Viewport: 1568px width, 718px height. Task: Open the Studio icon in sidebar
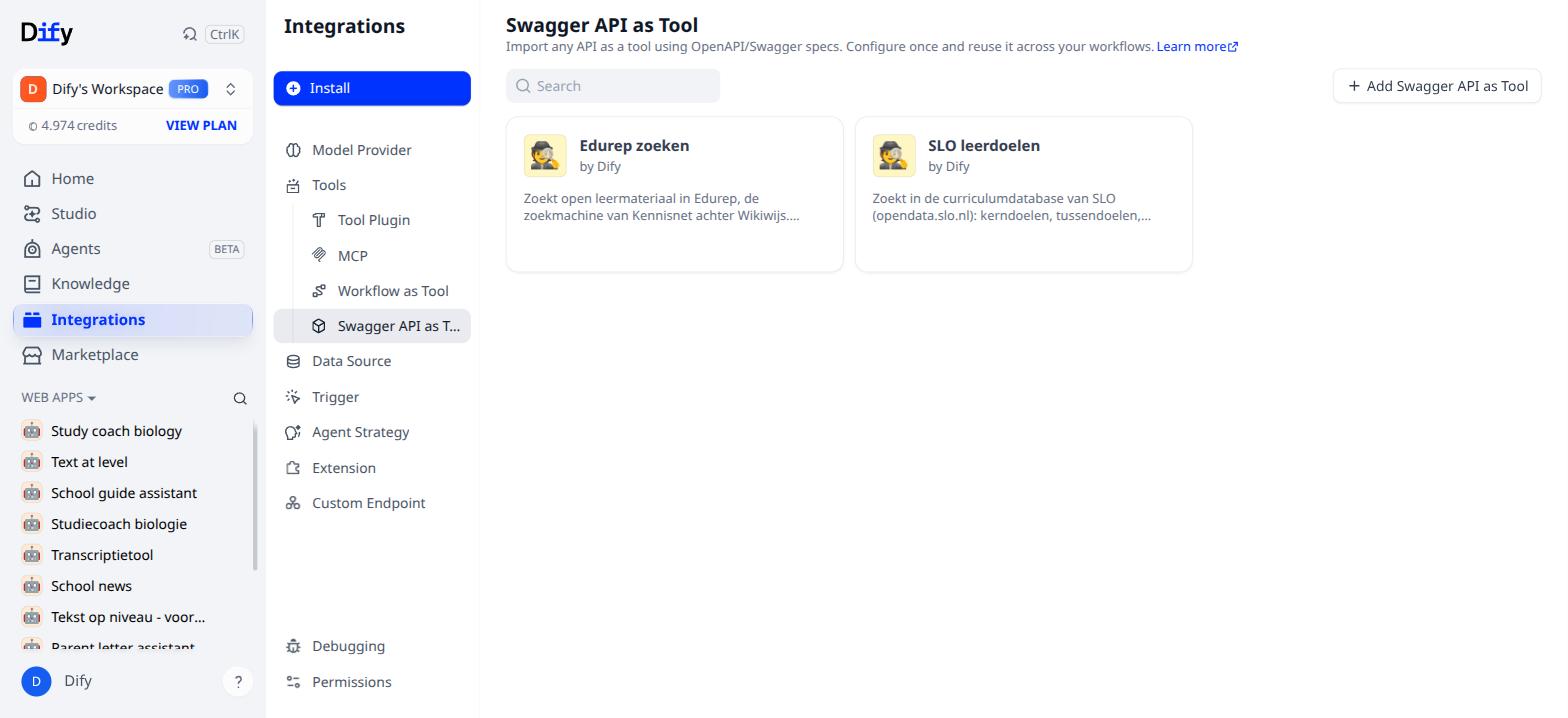coord(32,214)
